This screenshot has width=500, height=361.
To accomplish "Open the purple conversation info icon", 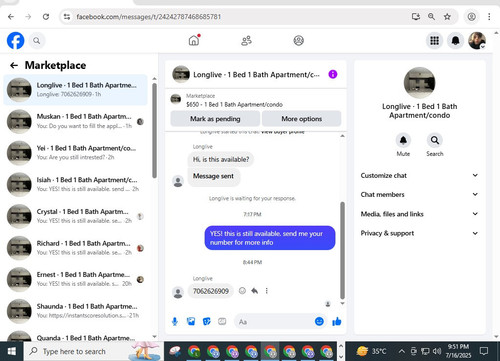I will (x=333, y=74).
